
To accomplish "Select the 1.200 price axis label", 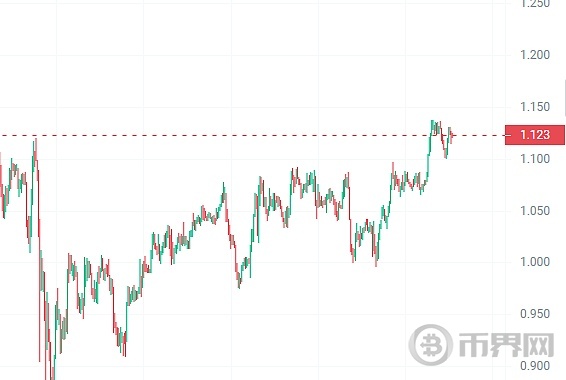I will click(x=535, y=55).
